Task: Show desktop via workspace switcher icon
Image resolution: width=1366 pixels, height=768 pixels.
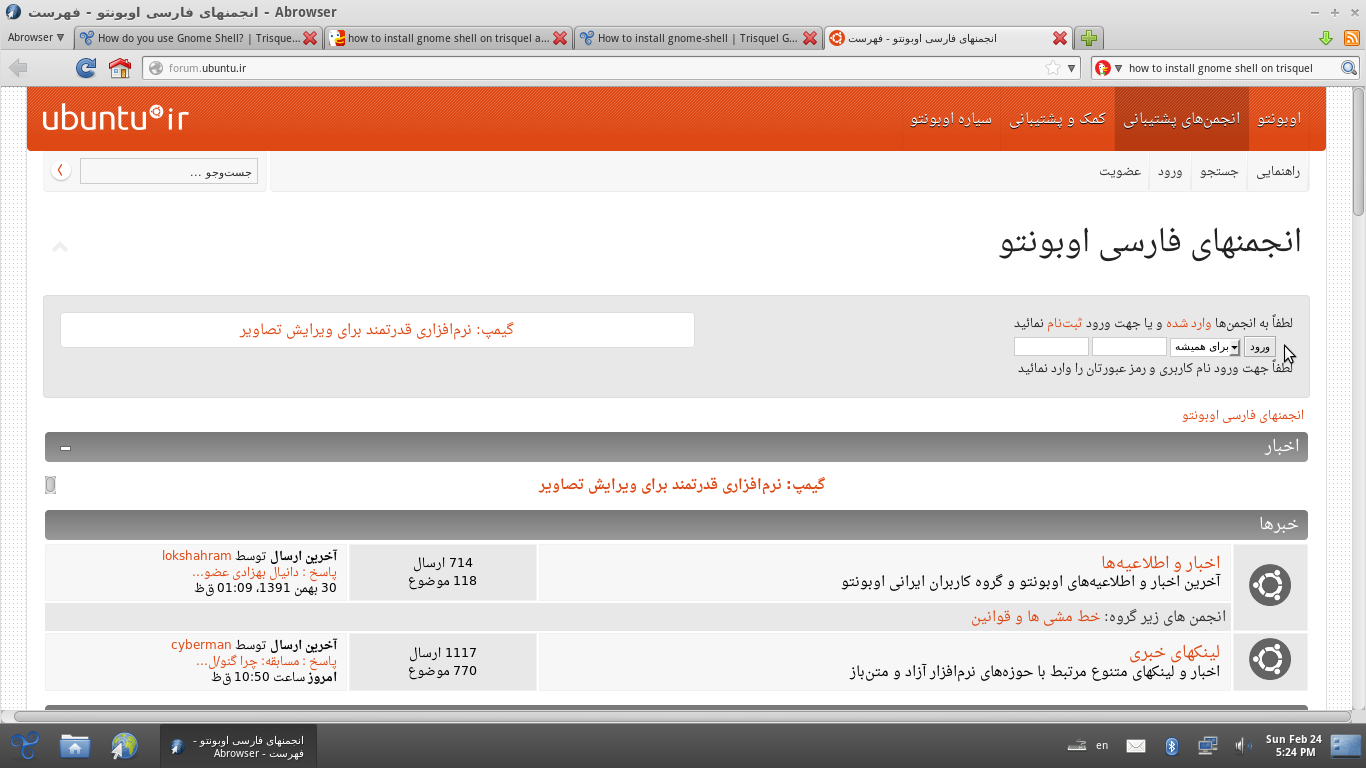Action: [1346, 745]
